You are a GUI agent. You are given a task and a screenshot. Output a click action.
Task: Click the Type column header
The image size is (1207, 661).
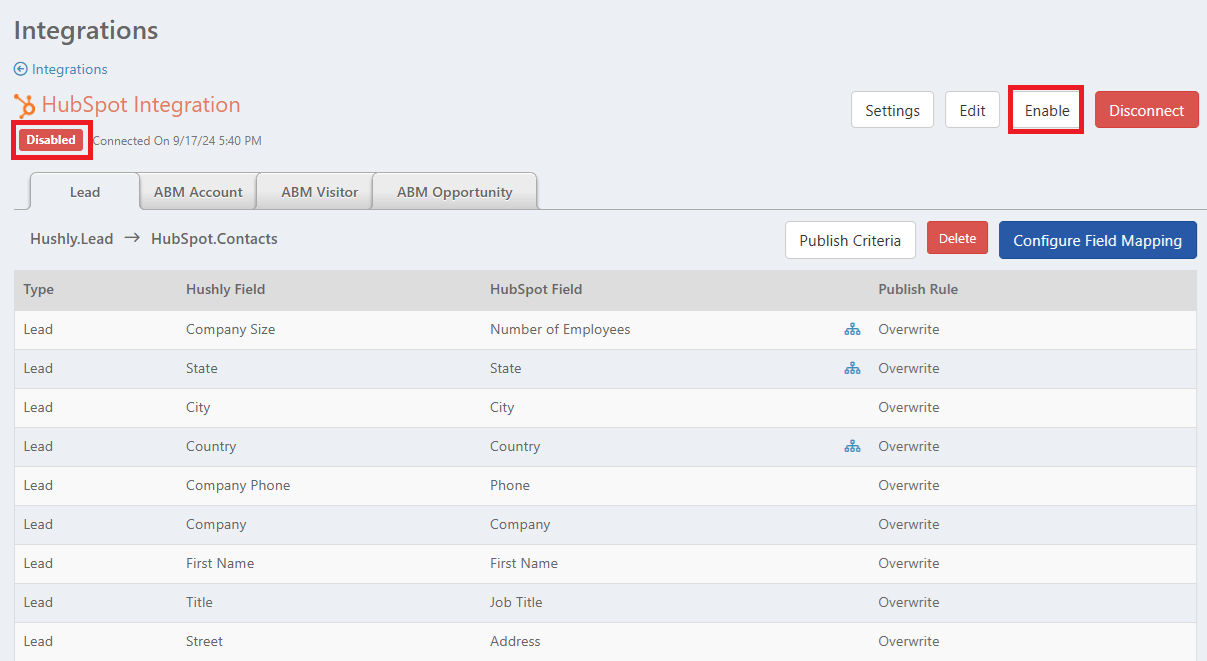click(39, 289)
